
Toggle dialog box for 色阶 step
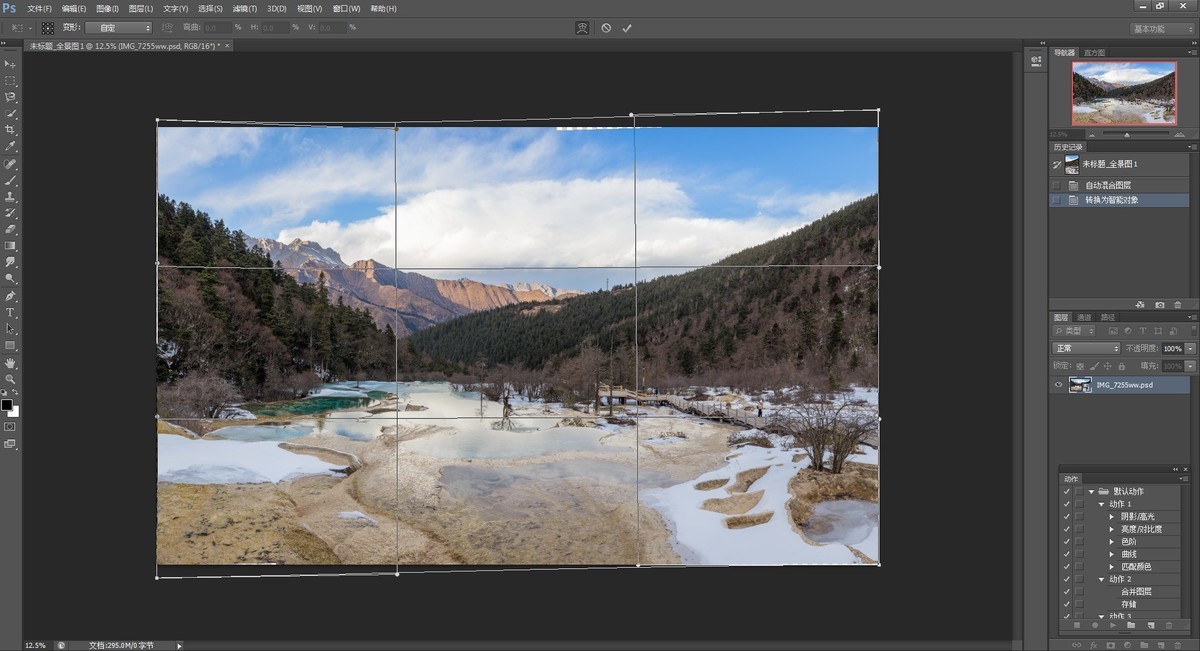tap(1079, 541)
